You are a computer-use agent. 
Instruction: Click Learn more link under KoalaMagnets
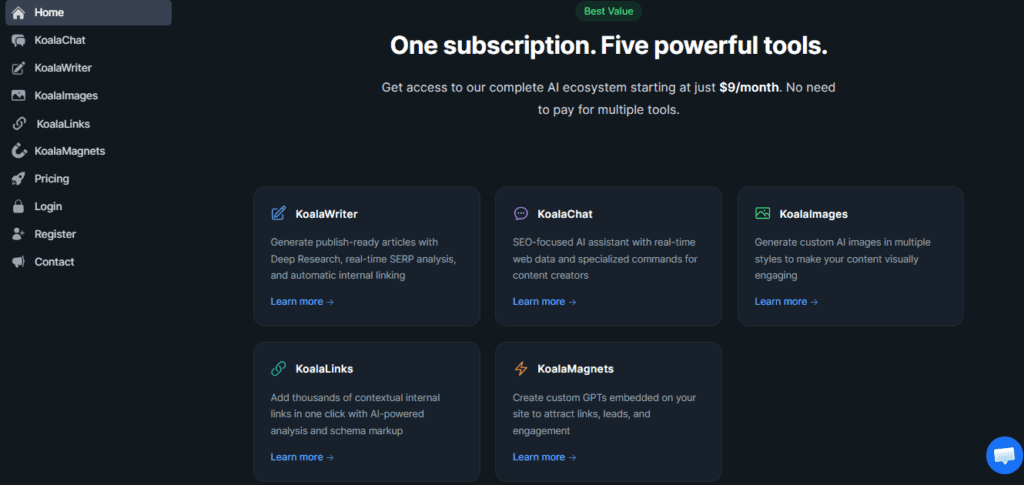[544, 457]
